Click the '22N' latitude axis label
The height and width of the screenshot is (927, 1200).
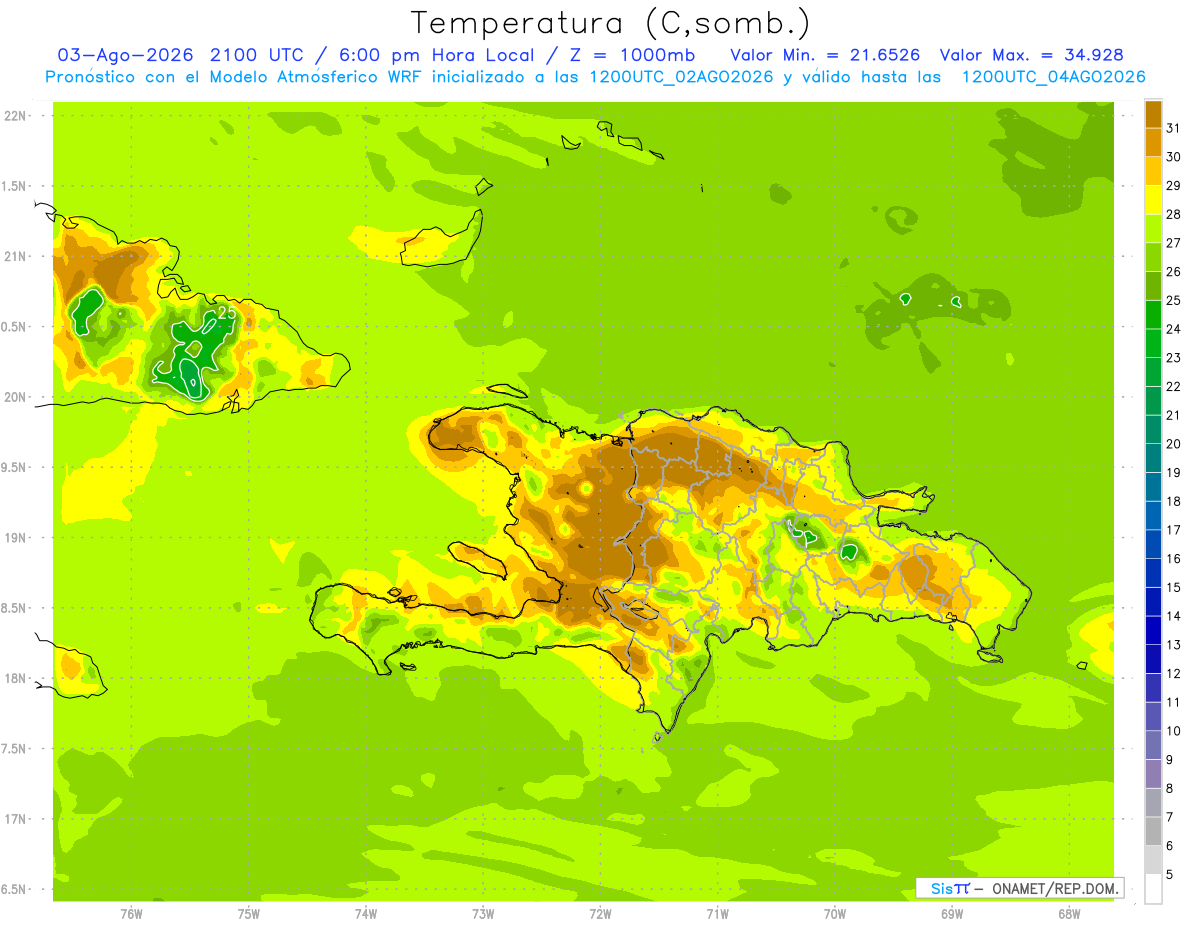coord(14,115)
